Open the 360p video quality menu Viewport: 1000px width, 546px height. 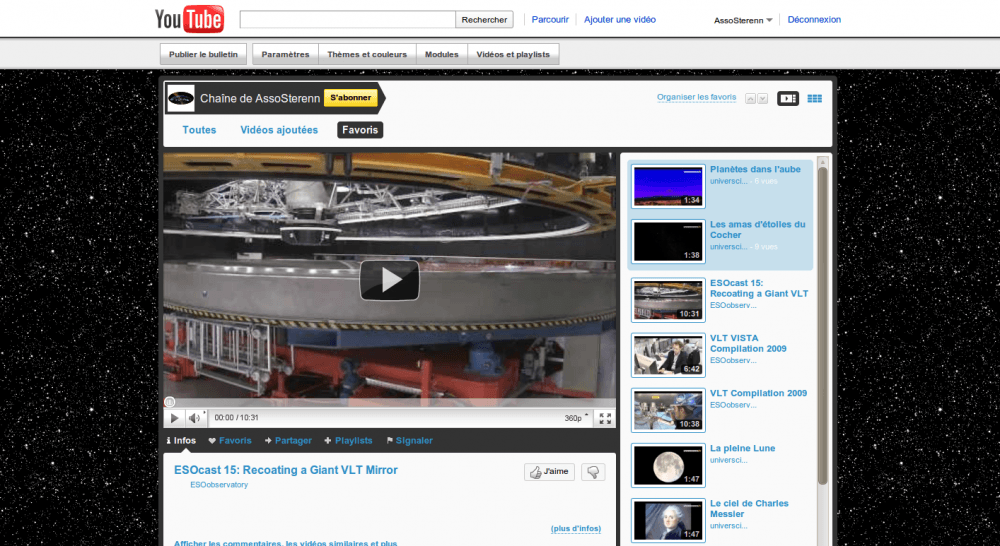[574, 418]
